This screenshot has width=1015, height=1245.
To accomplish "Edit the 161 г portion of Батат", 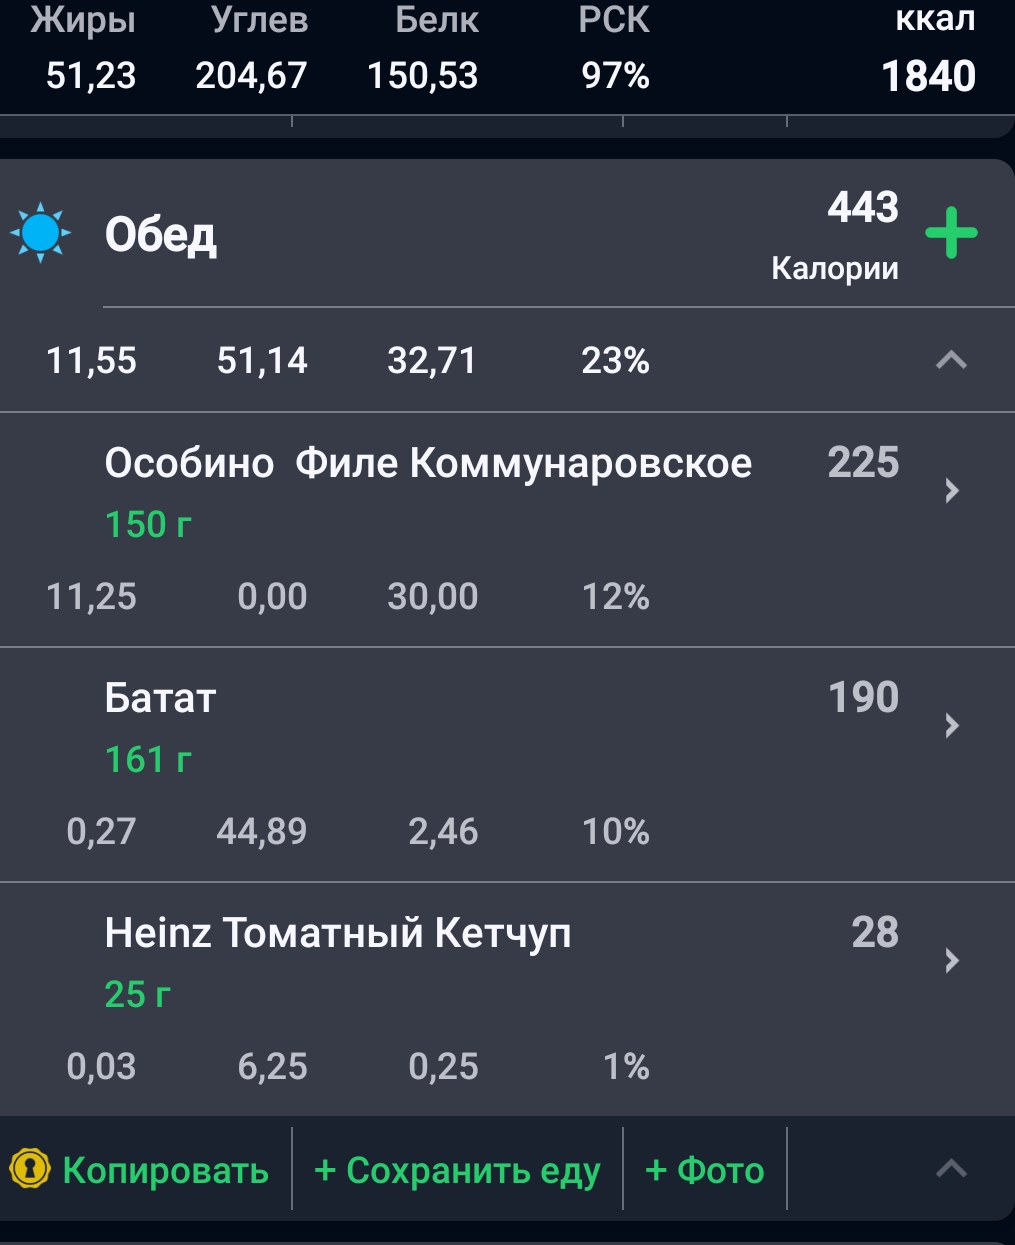I will pyautogui.click(x=148, y=759).
